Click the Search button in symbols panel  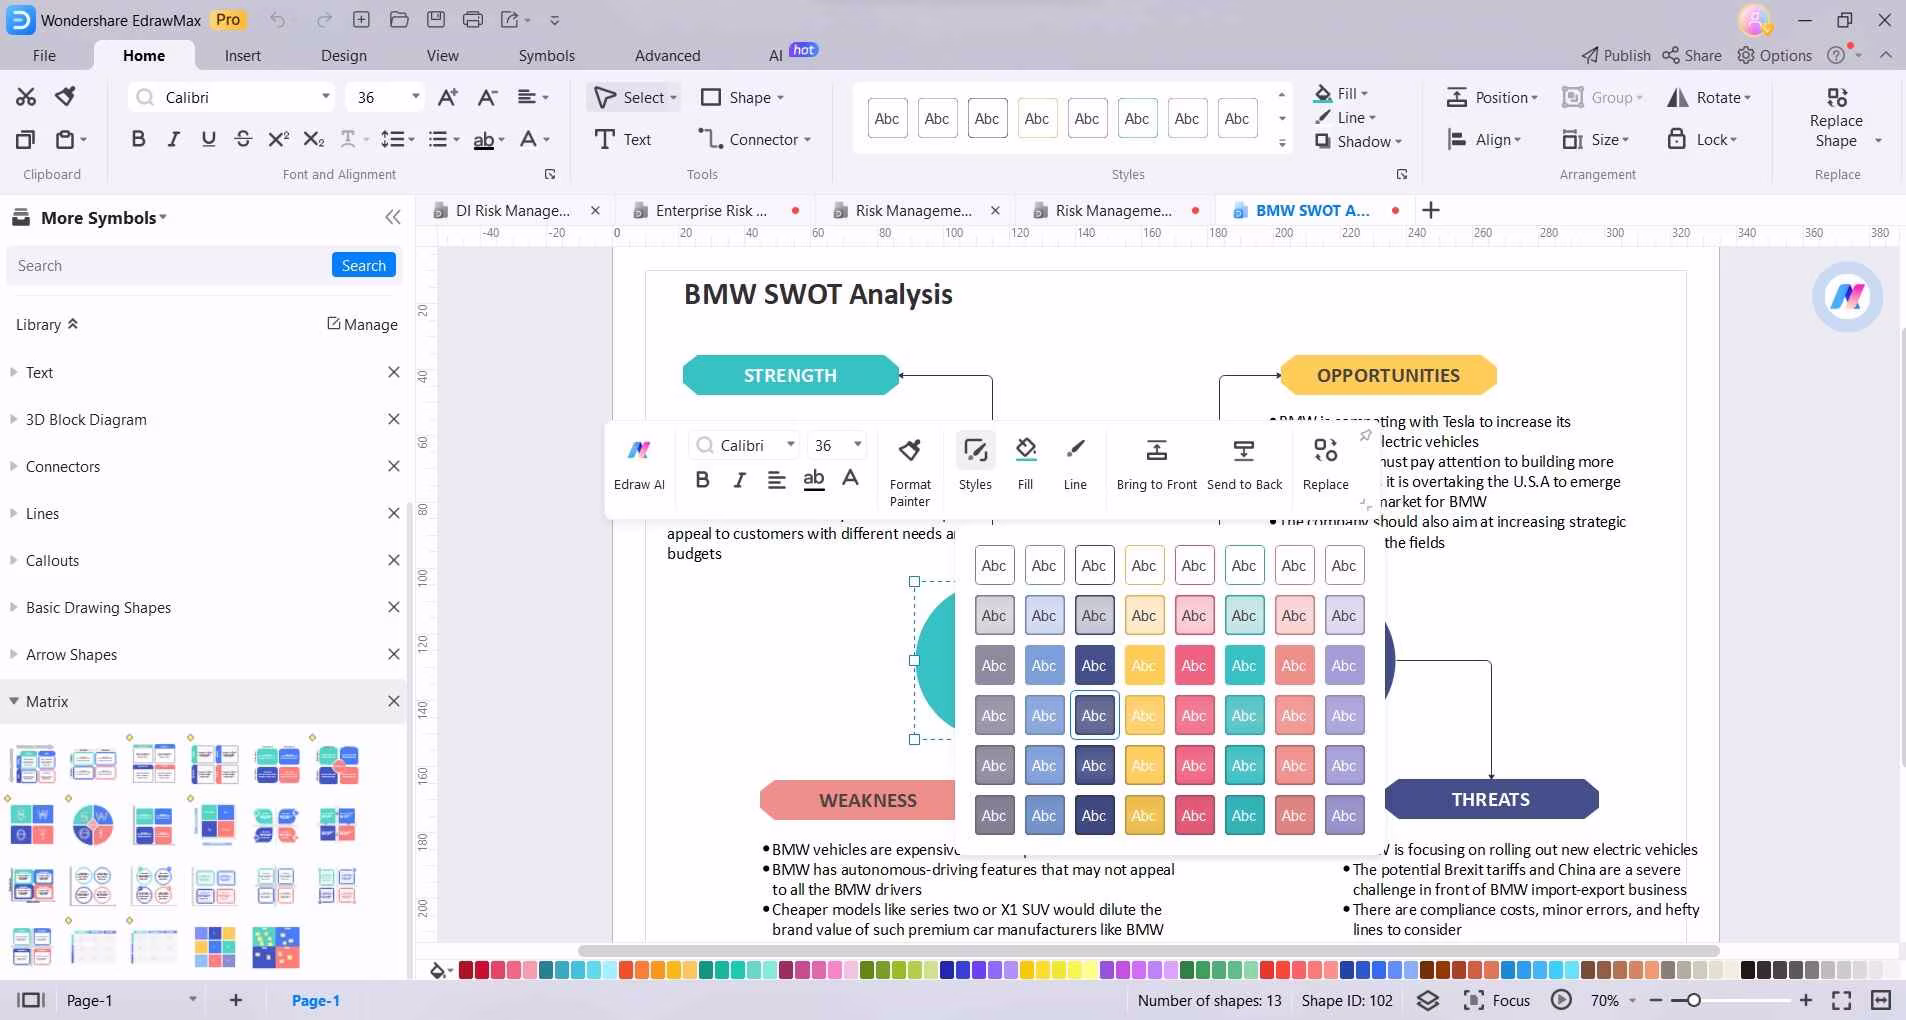[x=364, y=265]
